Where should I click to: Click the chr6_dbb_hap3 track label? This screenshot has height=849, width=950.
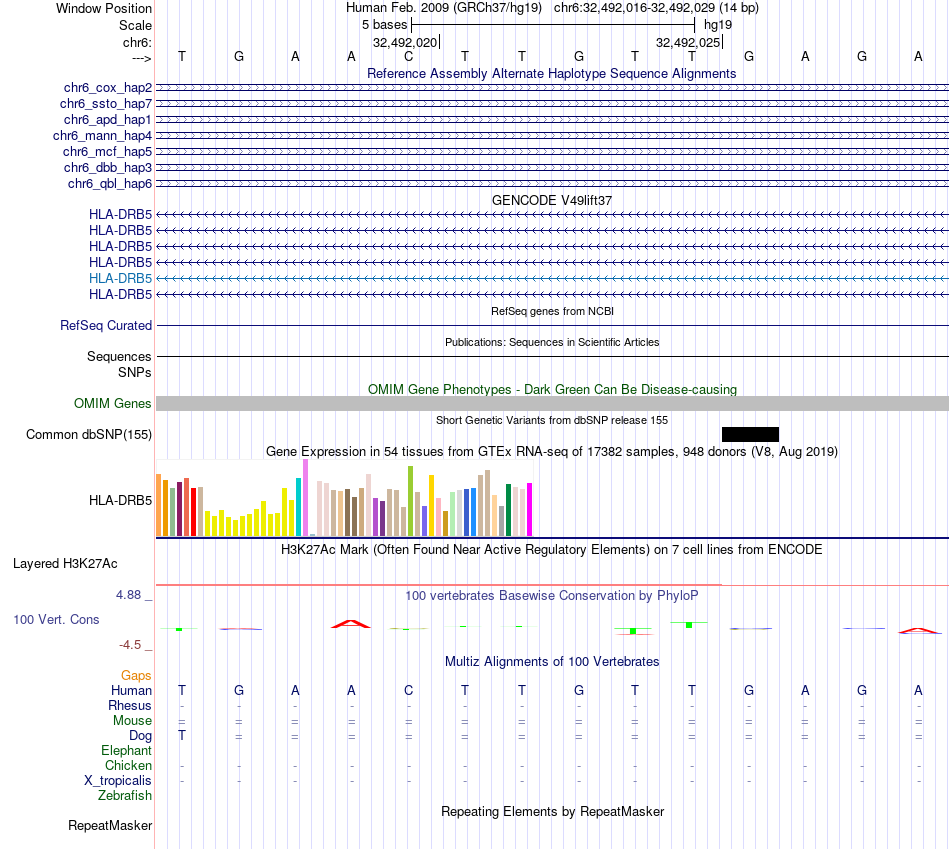(108, 167)
